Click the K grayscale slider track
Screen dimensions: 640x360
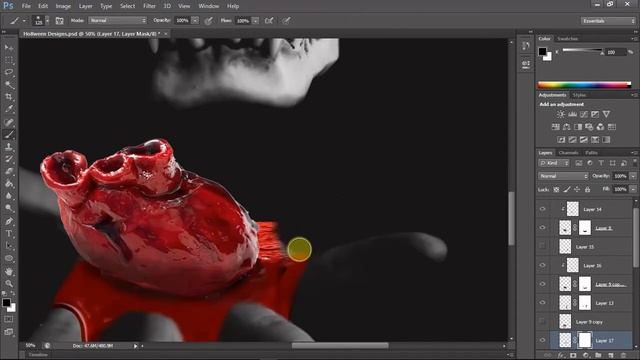click(x=582, y=50)
